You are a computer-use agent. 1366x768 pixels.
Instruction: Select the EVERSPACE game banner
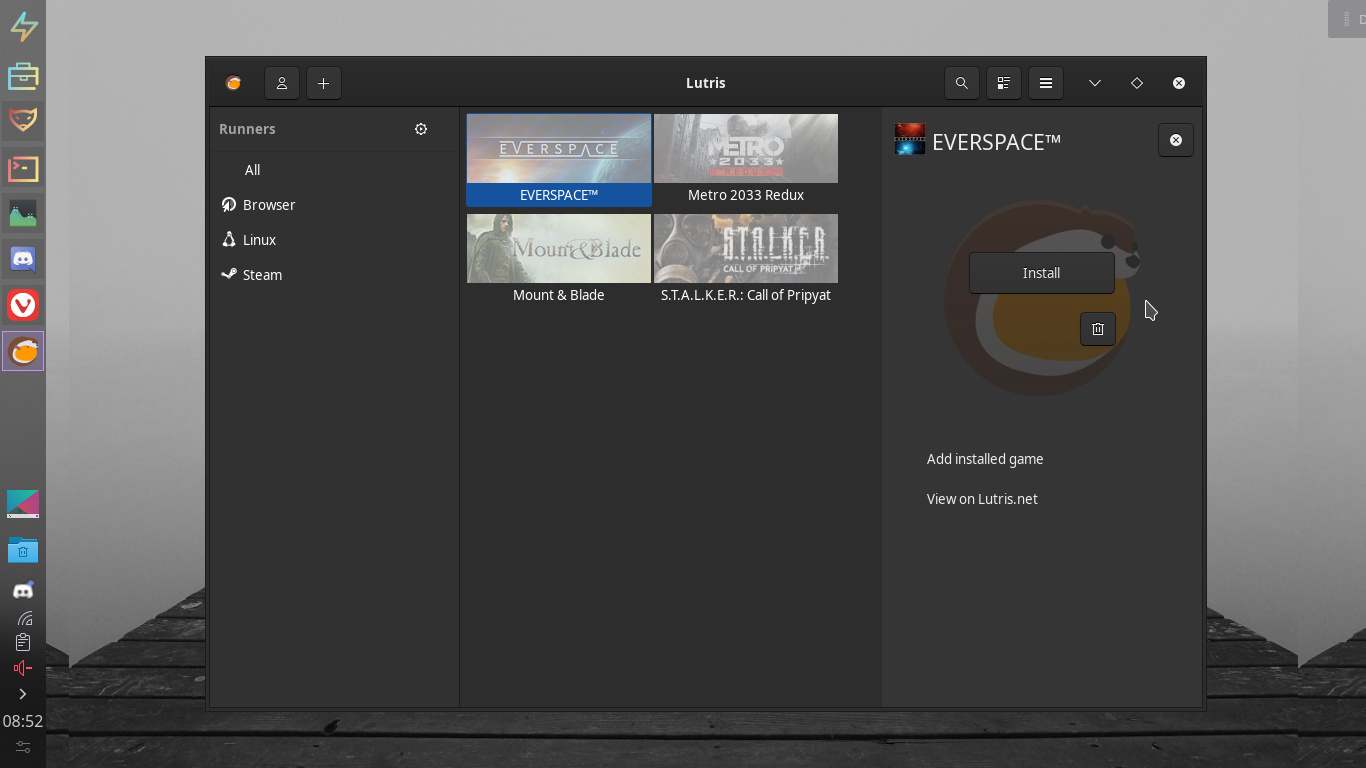click(559, 148)
